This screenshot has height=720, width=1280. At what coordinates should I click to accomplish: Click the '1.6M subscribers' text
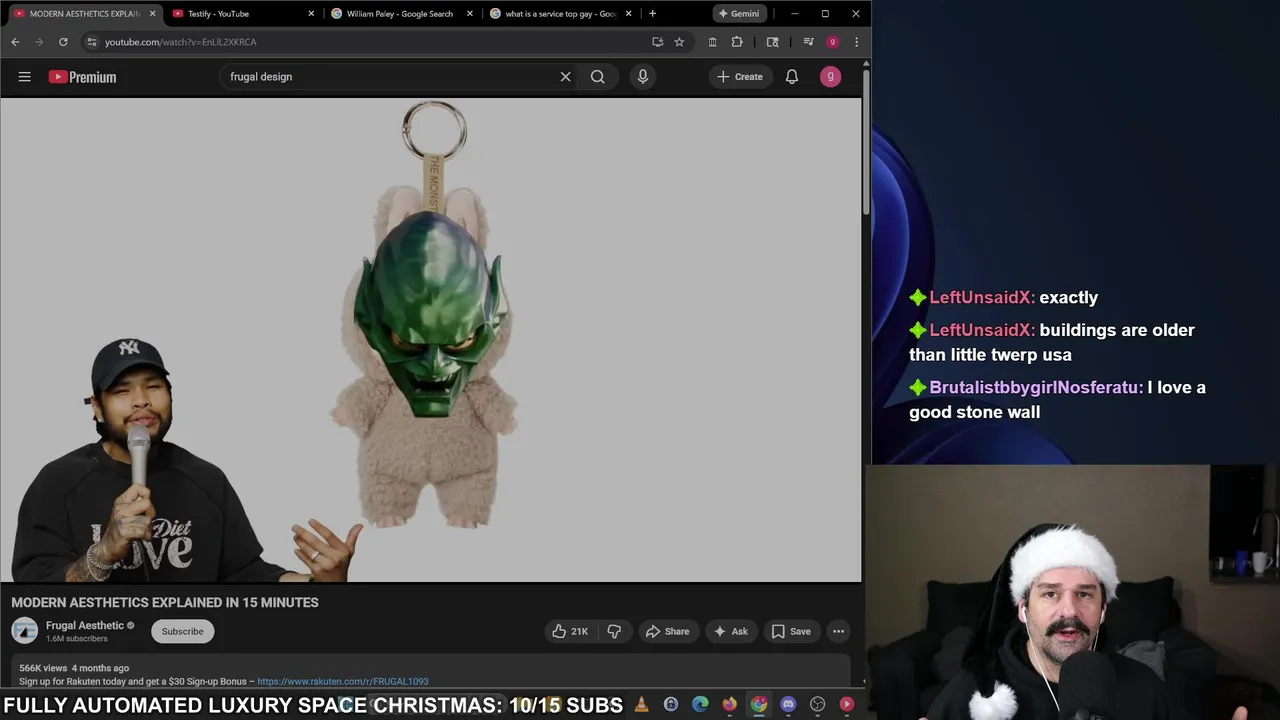pyautogui.click(x=77, y=639)
